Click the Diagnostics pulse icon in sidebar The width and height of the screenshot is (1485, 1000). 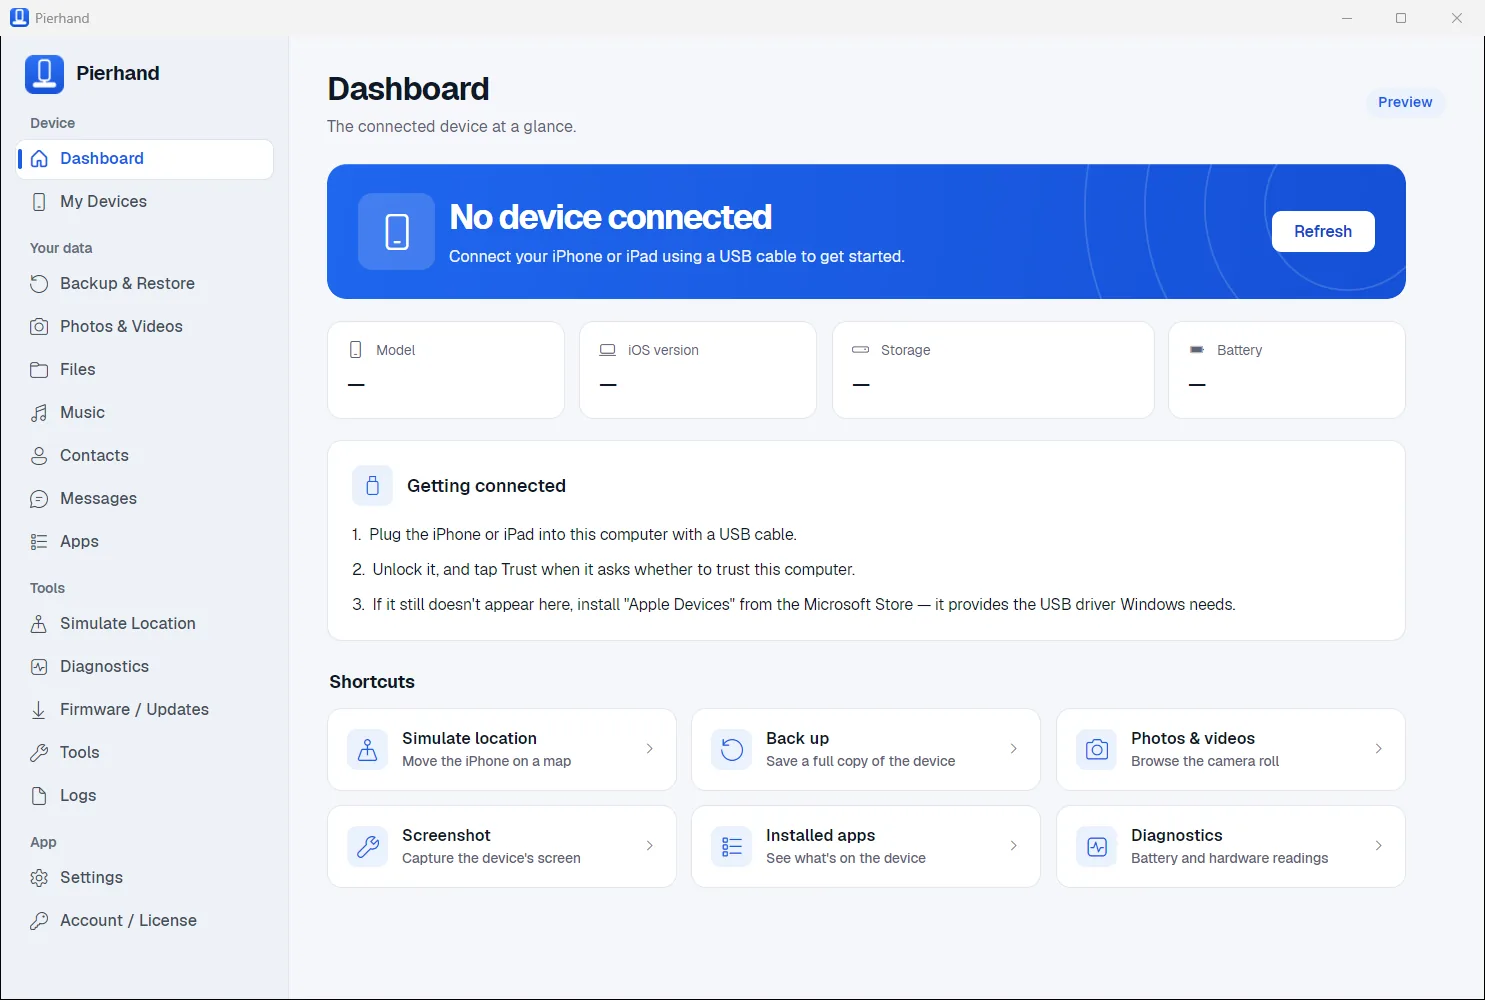39,667
